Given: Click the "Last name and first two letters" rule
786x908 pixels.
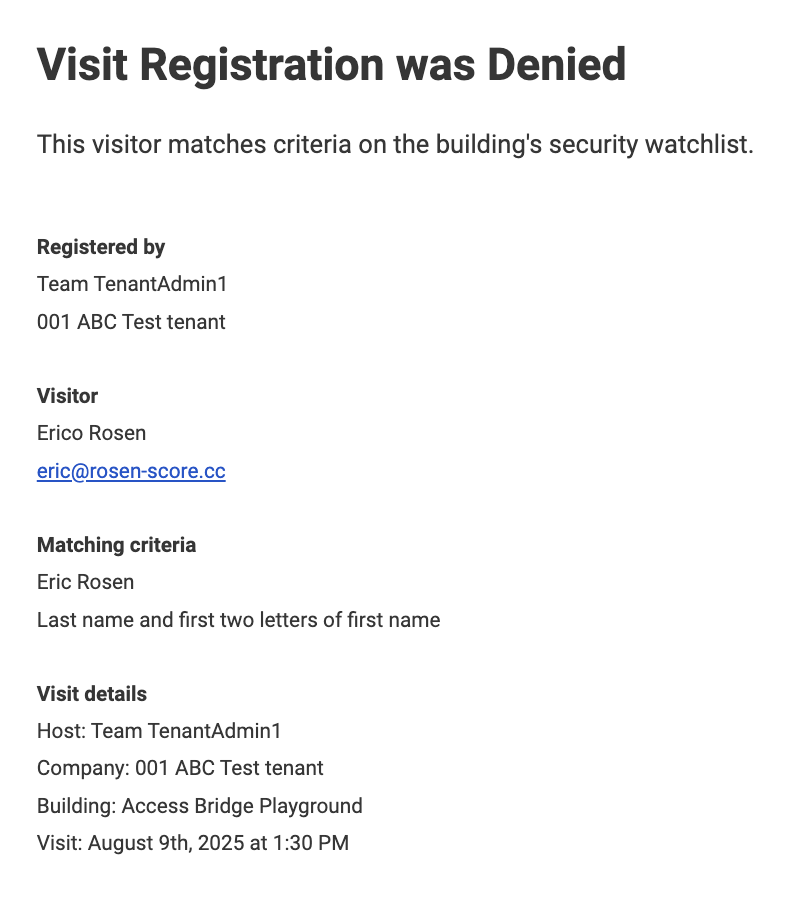Looking at the screenshot, I should pyautogui.click(x=238, y=620).
